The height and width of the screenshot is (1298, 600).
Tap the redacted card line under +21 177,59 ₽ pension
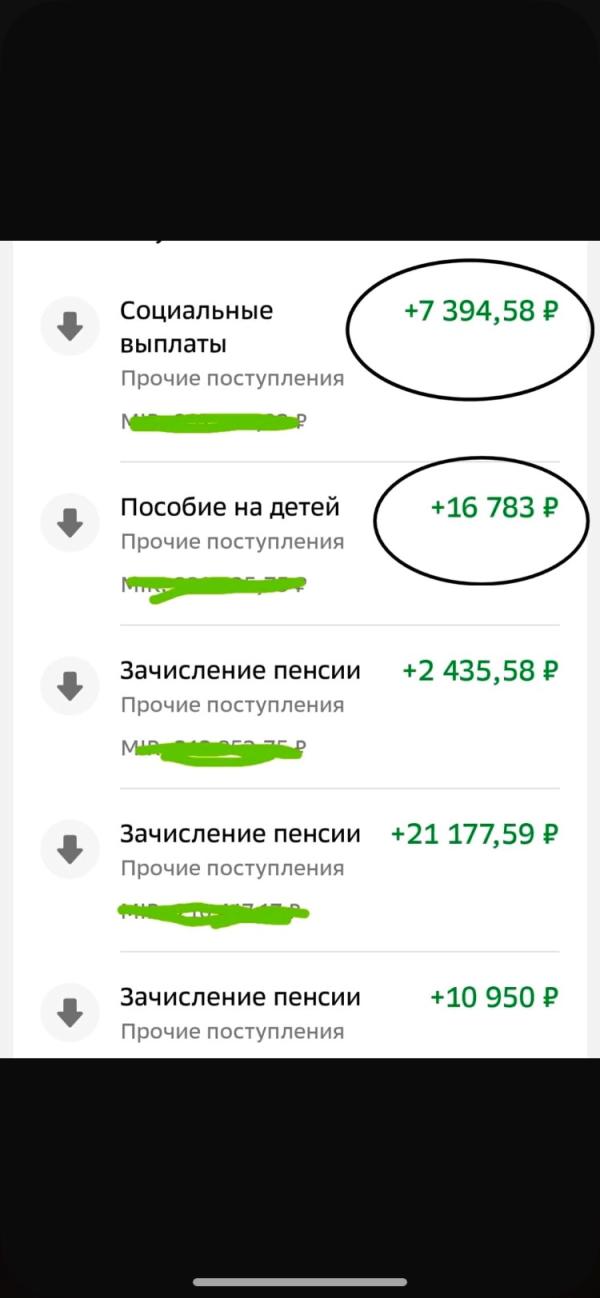pyautogui.click(x=212, y=911)
